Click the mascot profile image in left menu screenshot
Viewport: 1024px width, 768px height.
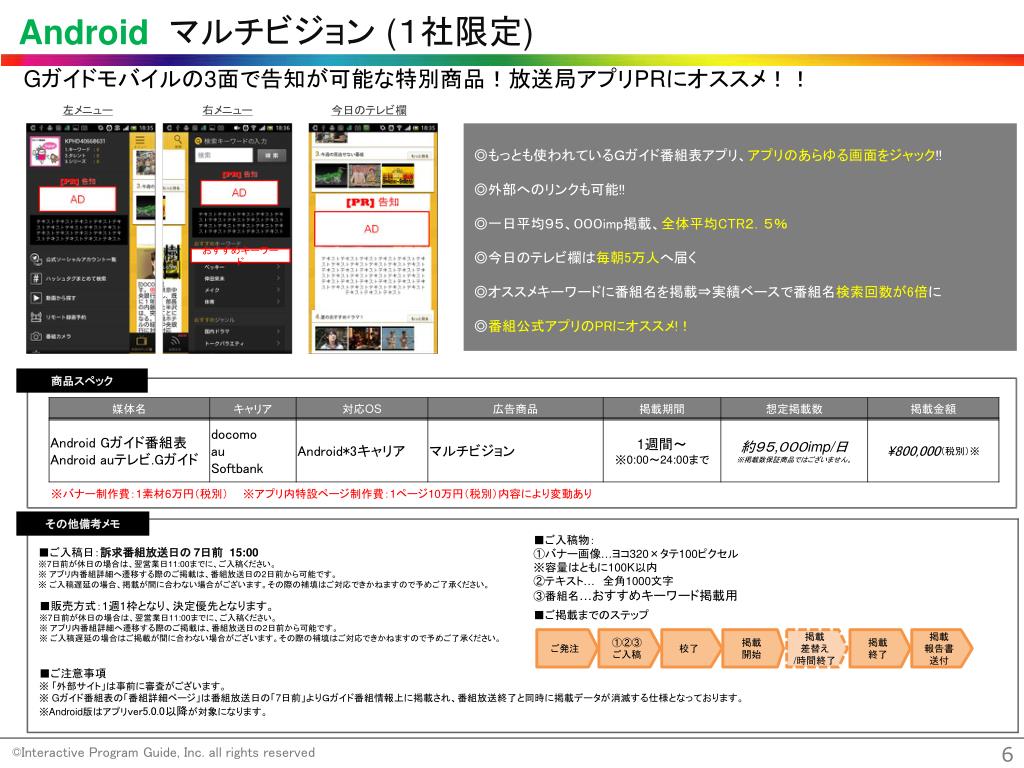coord(44,152)
